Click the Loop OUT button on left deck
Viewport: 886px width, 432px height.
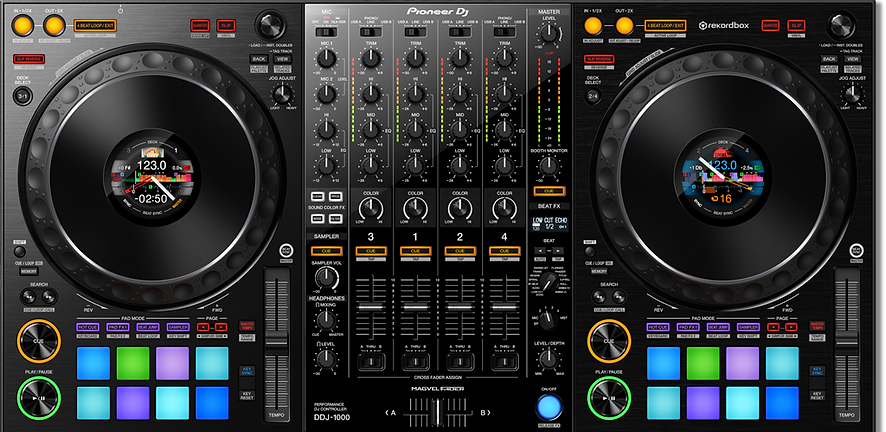[54, 25]
